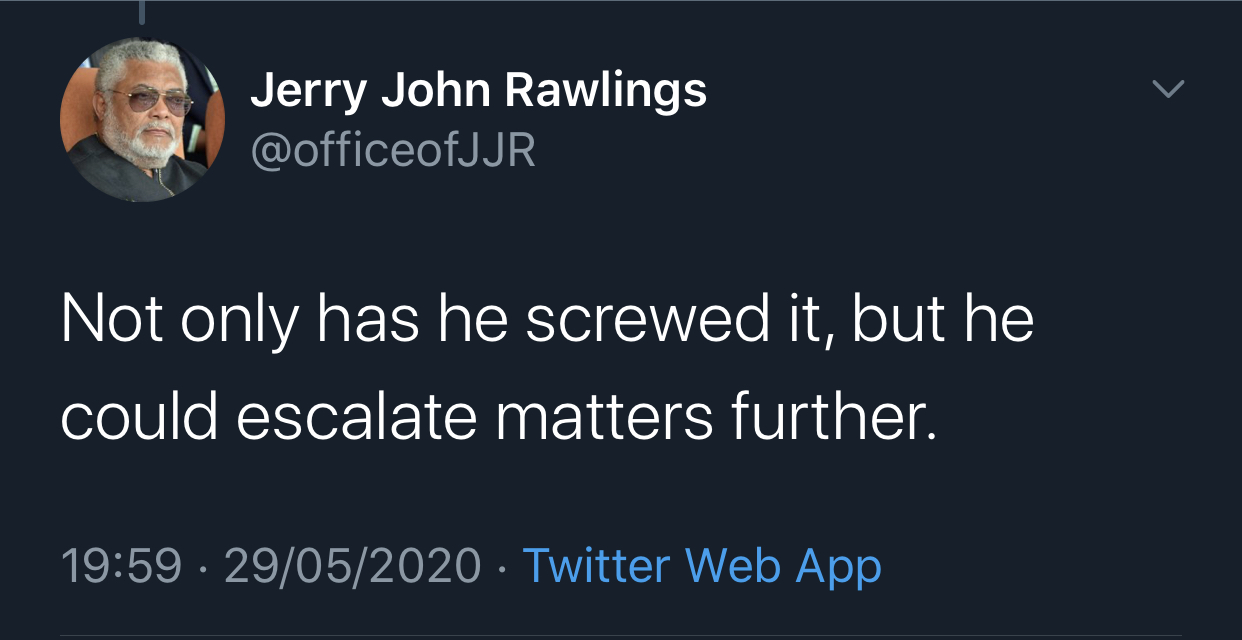The image size is (1242, 640).
Task: Open the Jerry John Rawlings display name
Action: pos(478,91)
